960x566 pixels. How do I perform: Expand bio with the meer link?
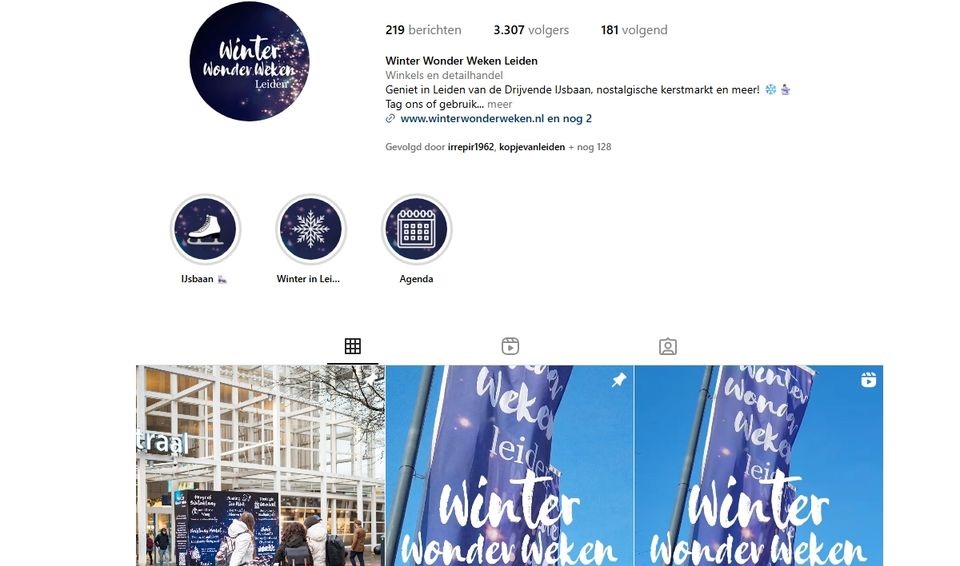500,104
